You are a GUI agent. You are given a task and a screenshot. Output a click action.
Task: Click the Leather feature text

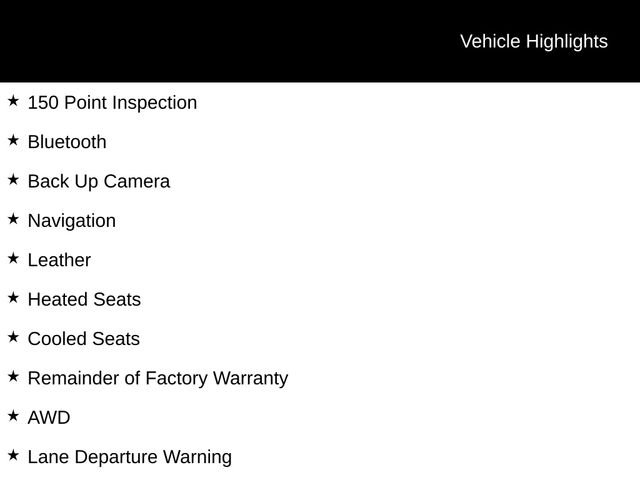pyautogui.click(x=59, y=260)
